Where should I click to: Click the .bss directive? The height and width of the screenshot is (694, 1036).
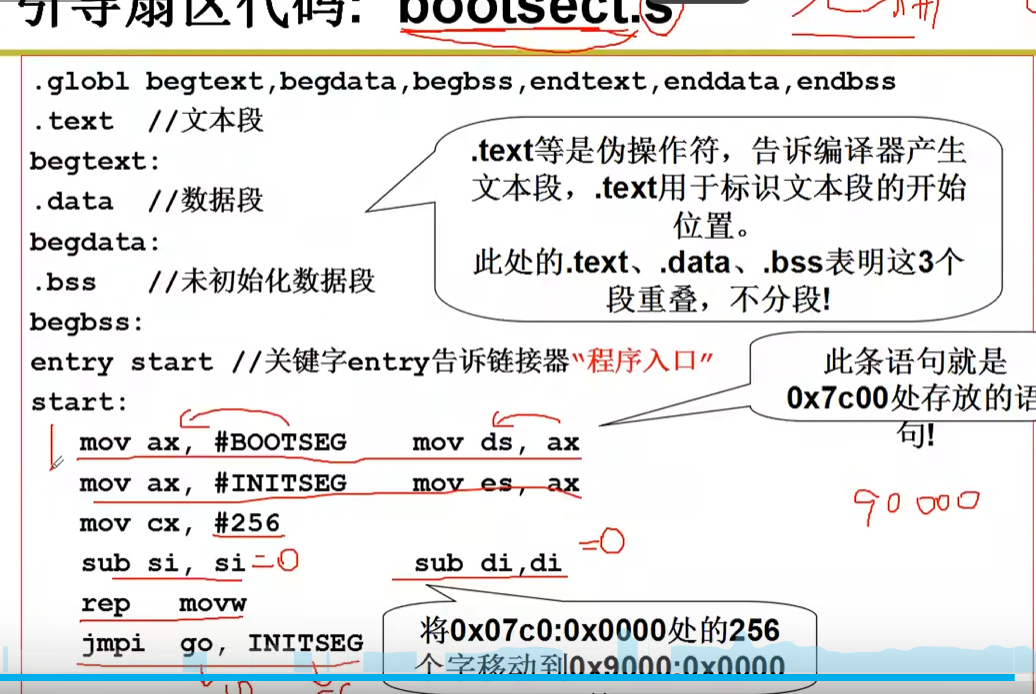65,281
